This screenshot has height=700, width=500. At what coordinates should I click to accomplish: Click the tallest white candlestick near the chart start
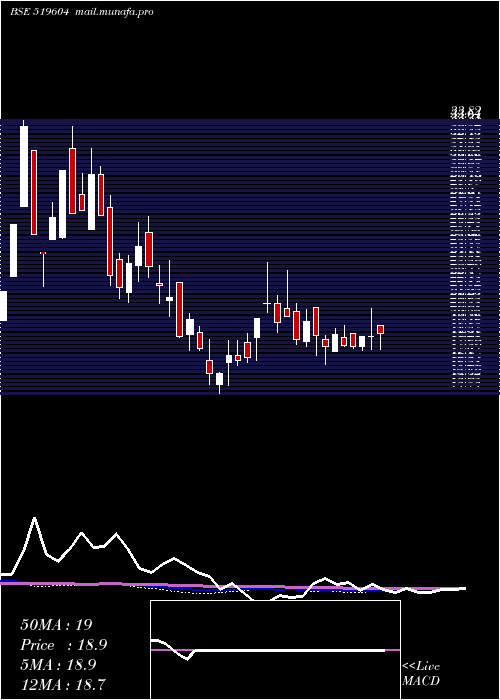(x=24, y=166)
